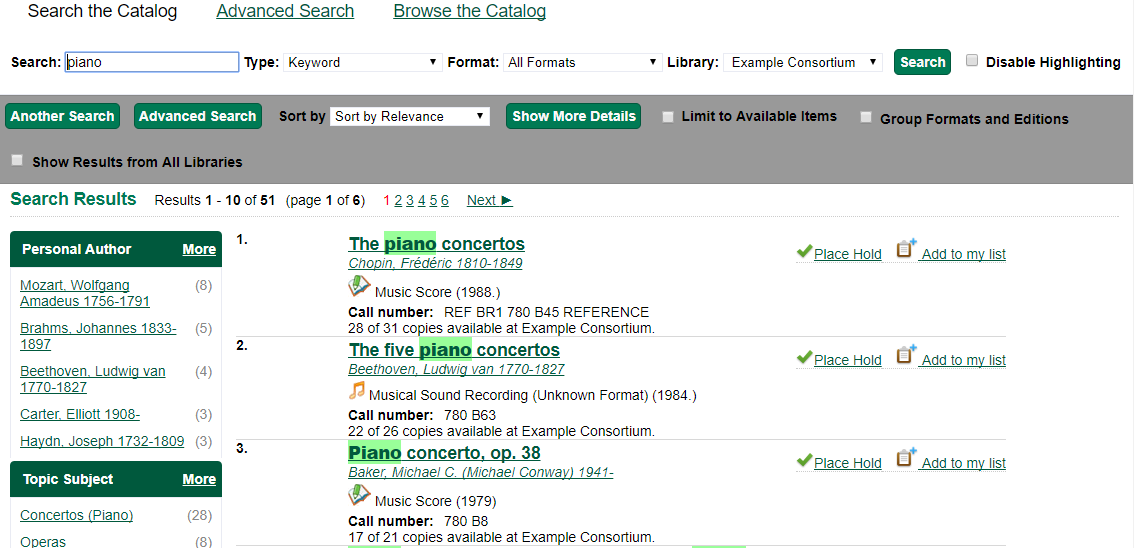Click the Music Score icon for Piano concerto, op. 38

[359, 495]
